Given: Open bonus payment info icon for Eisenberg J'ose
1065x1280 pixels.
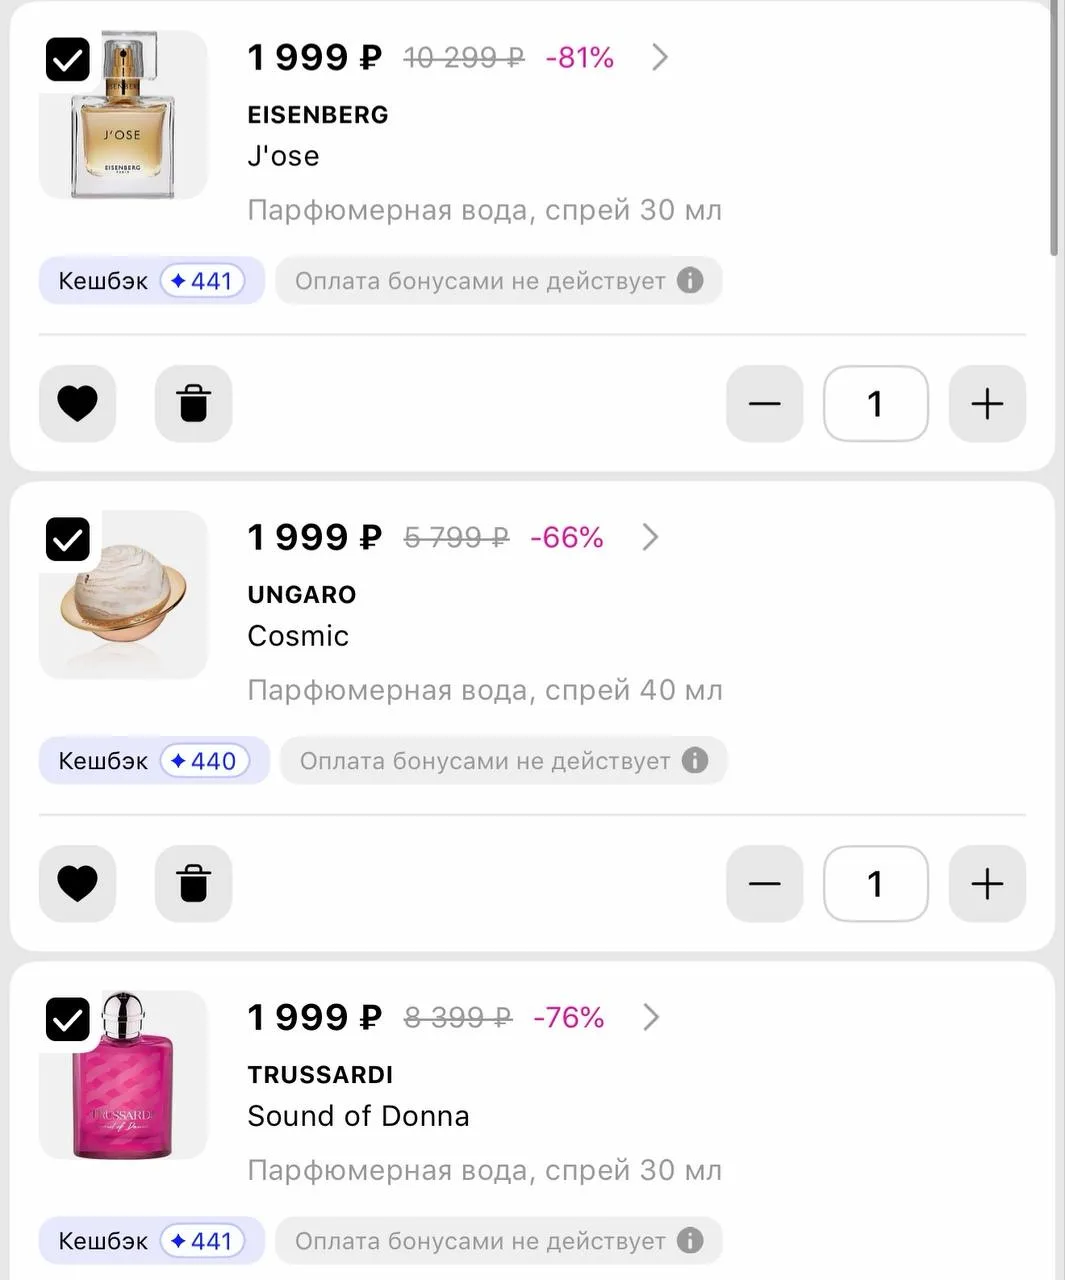Looking at the screenshot, I should [690, 280].
